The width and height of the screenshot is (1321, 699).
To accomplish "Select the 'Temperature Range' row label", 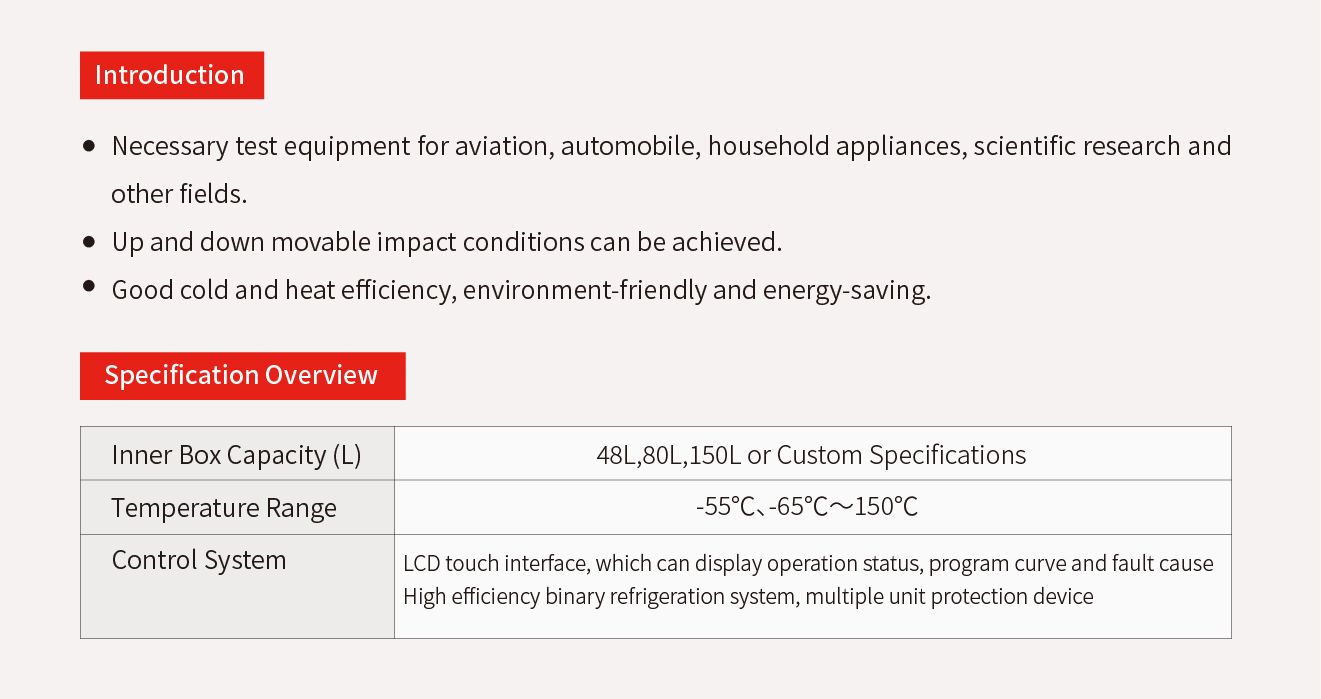I will 224,508.
